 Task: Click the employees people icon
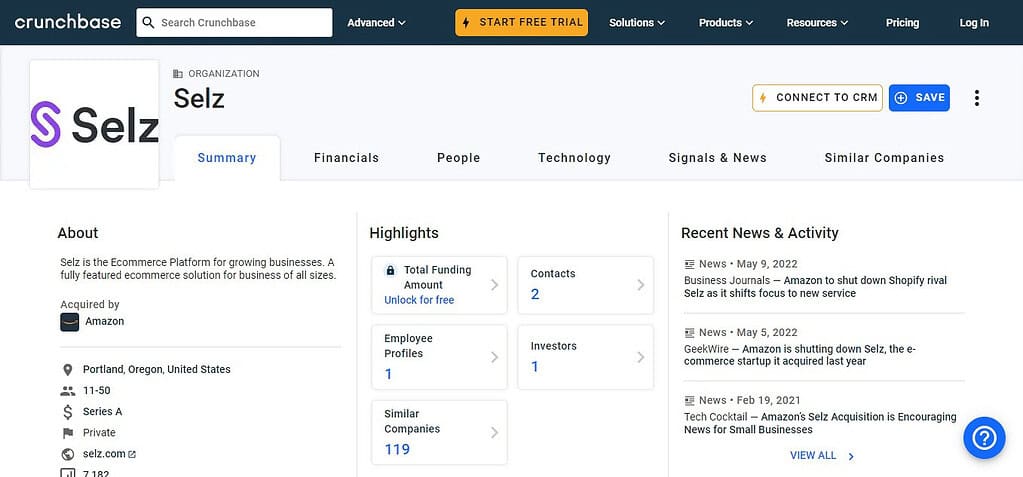click(x=67, y=391)
